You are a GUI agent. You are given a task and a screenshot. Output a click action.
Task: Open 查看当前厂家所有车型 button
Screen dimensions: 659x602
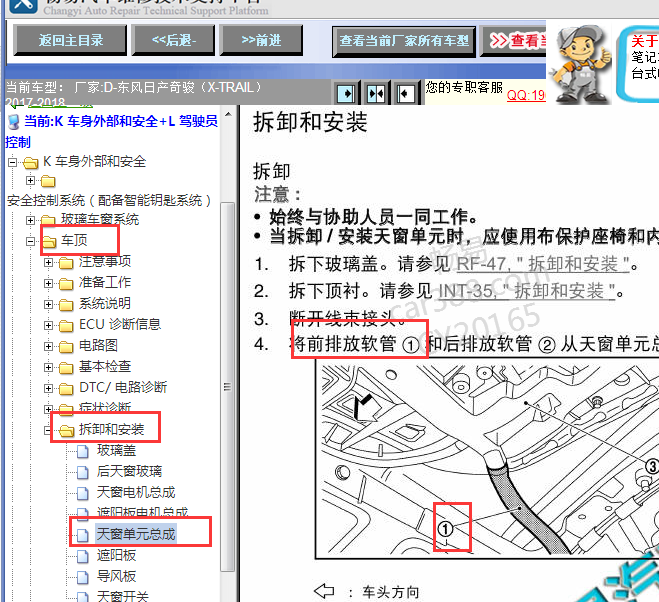click(404, 41)
